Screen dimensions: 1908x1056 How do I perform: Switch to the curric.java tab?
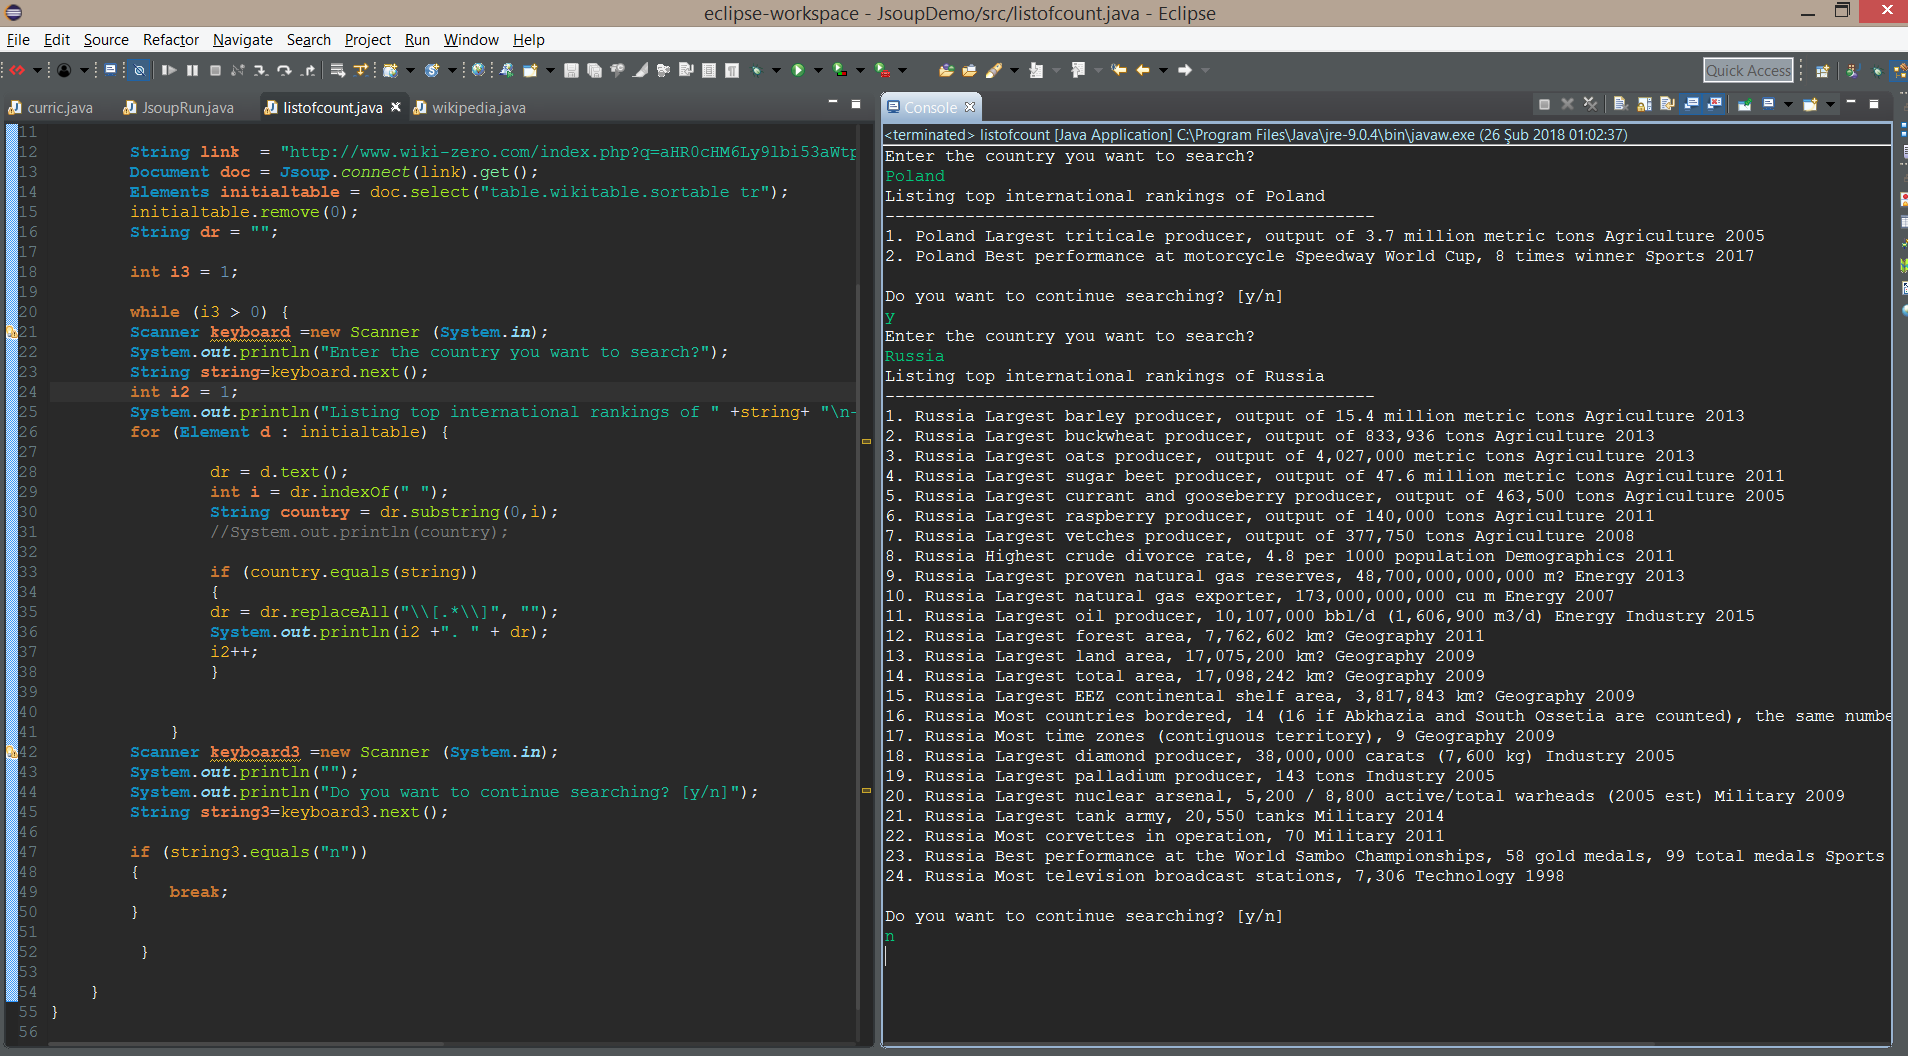51,108
